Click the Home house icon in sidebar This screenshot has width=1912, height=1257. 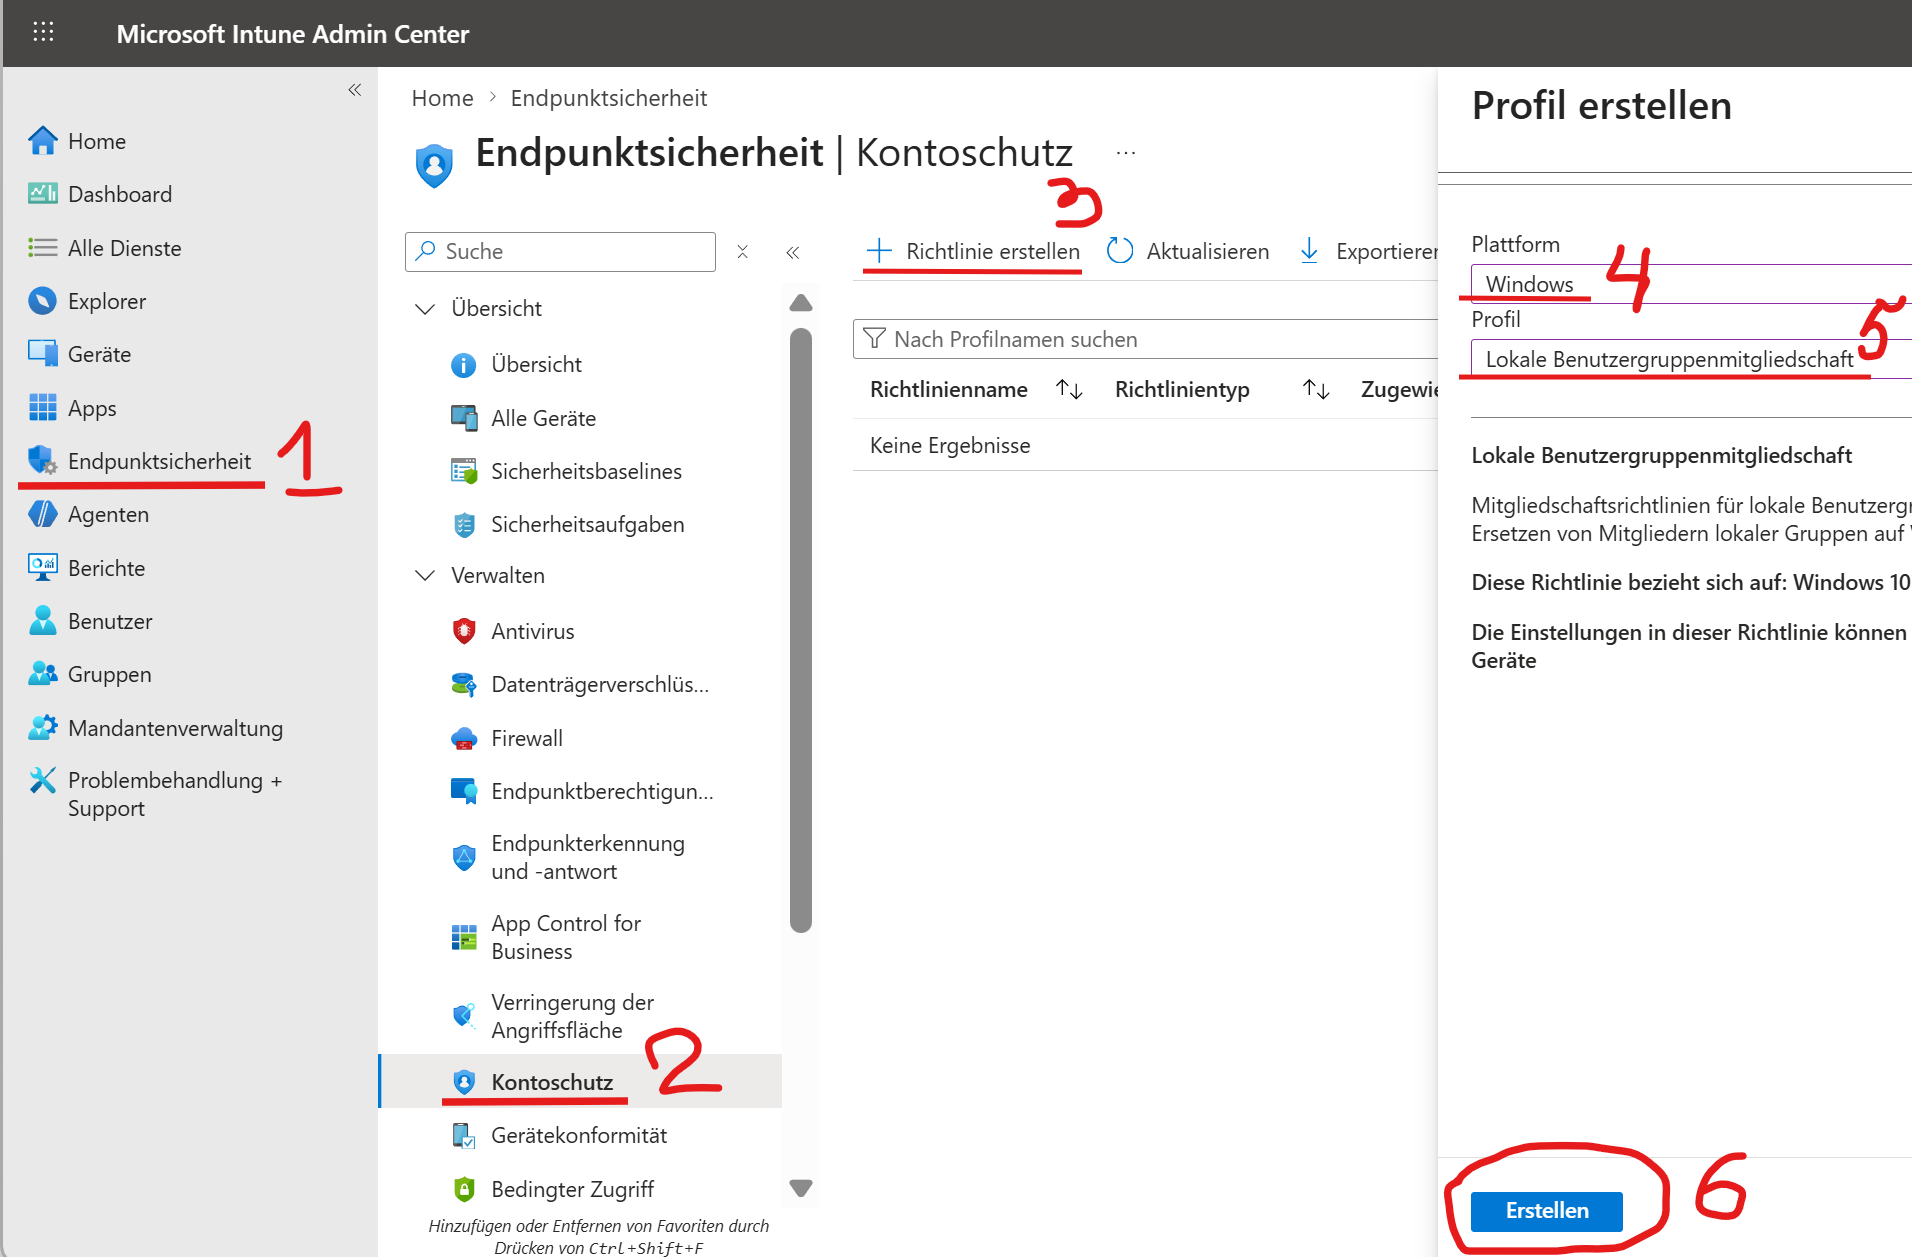pos(42,141)
